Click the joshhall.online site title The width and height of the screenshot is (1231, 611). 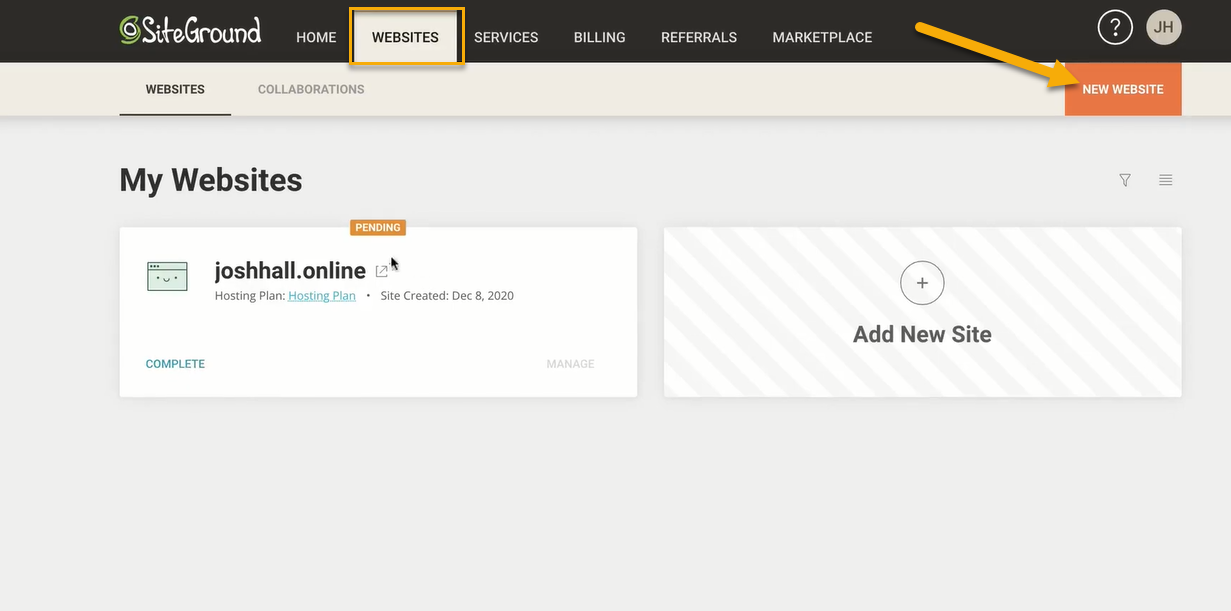[290, 270]
